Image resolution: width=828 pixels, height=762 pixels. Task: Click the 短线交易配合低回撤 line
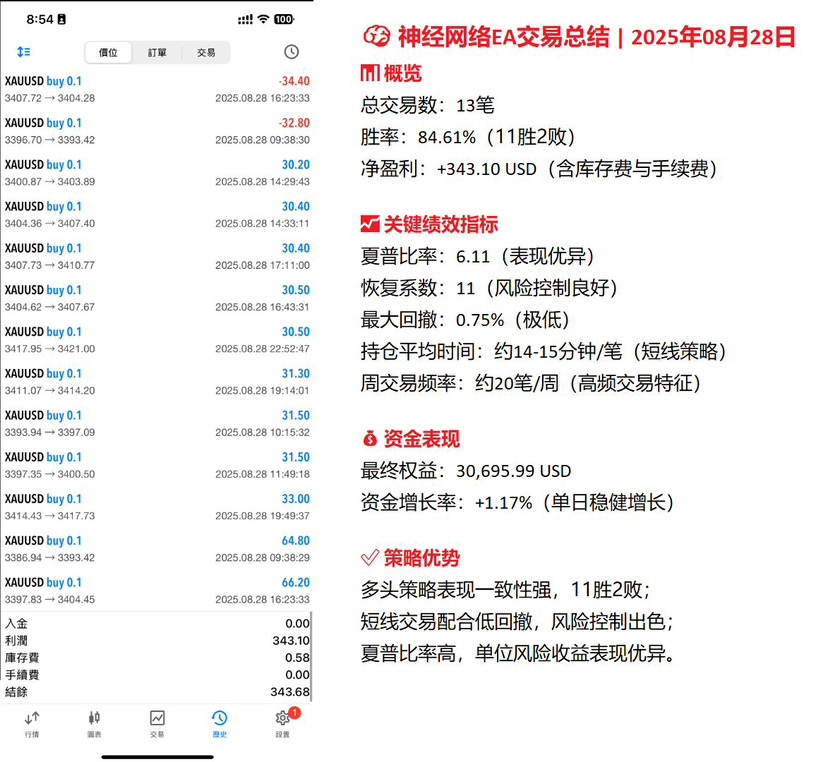(517, 622)
